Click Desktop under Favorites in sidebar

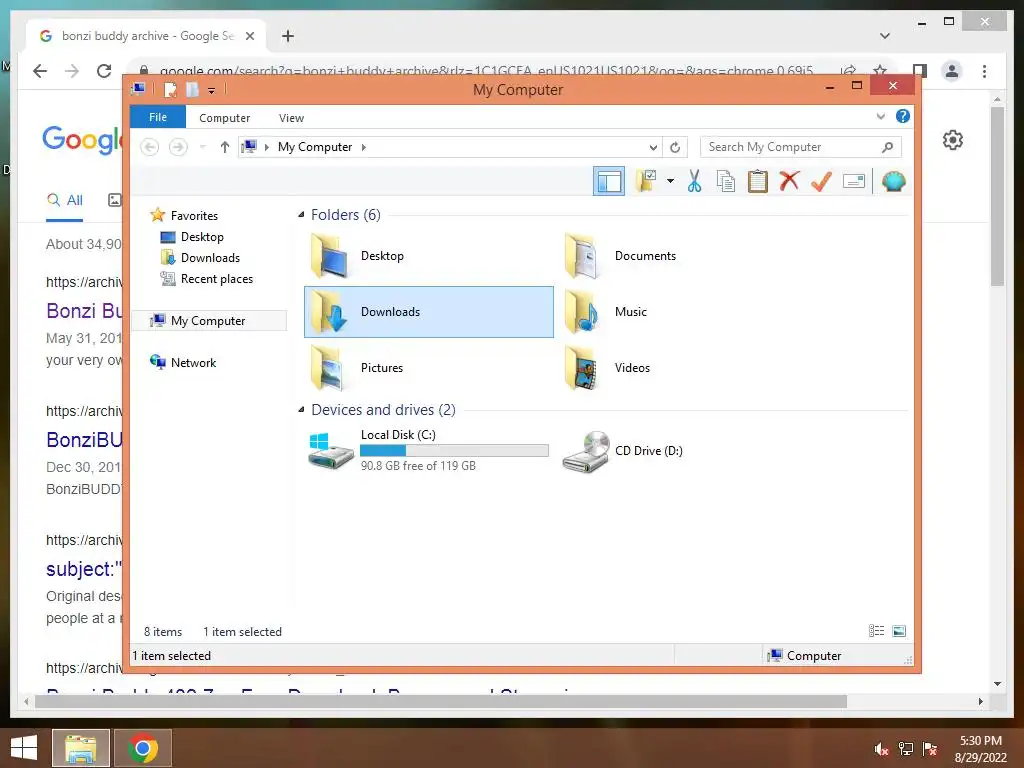(202, 236)
